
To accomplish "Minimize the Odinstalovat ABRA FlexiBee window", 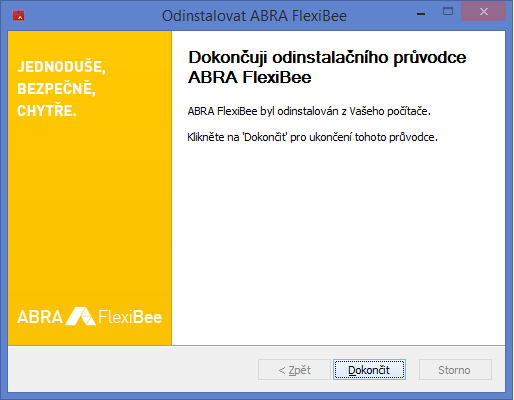I will click(x=421, y=14).
